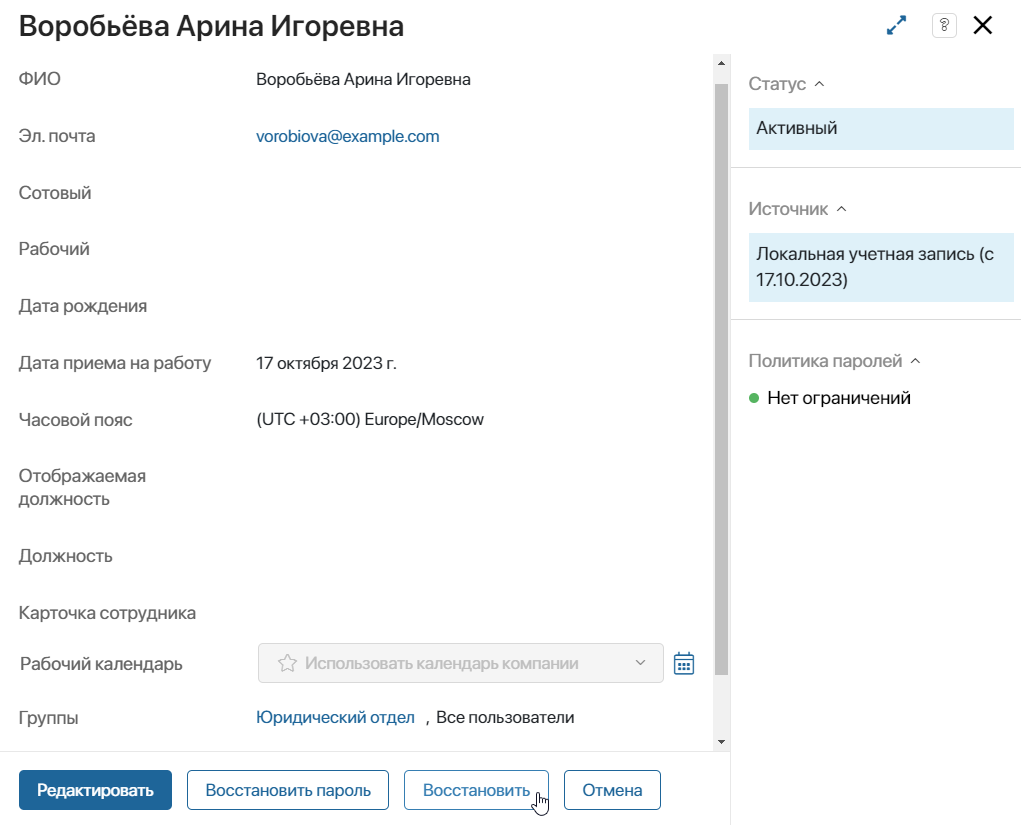Click the vertical scrollbar thumb
This screenshot has height=825, width=1021.
[x=721, y=379]
